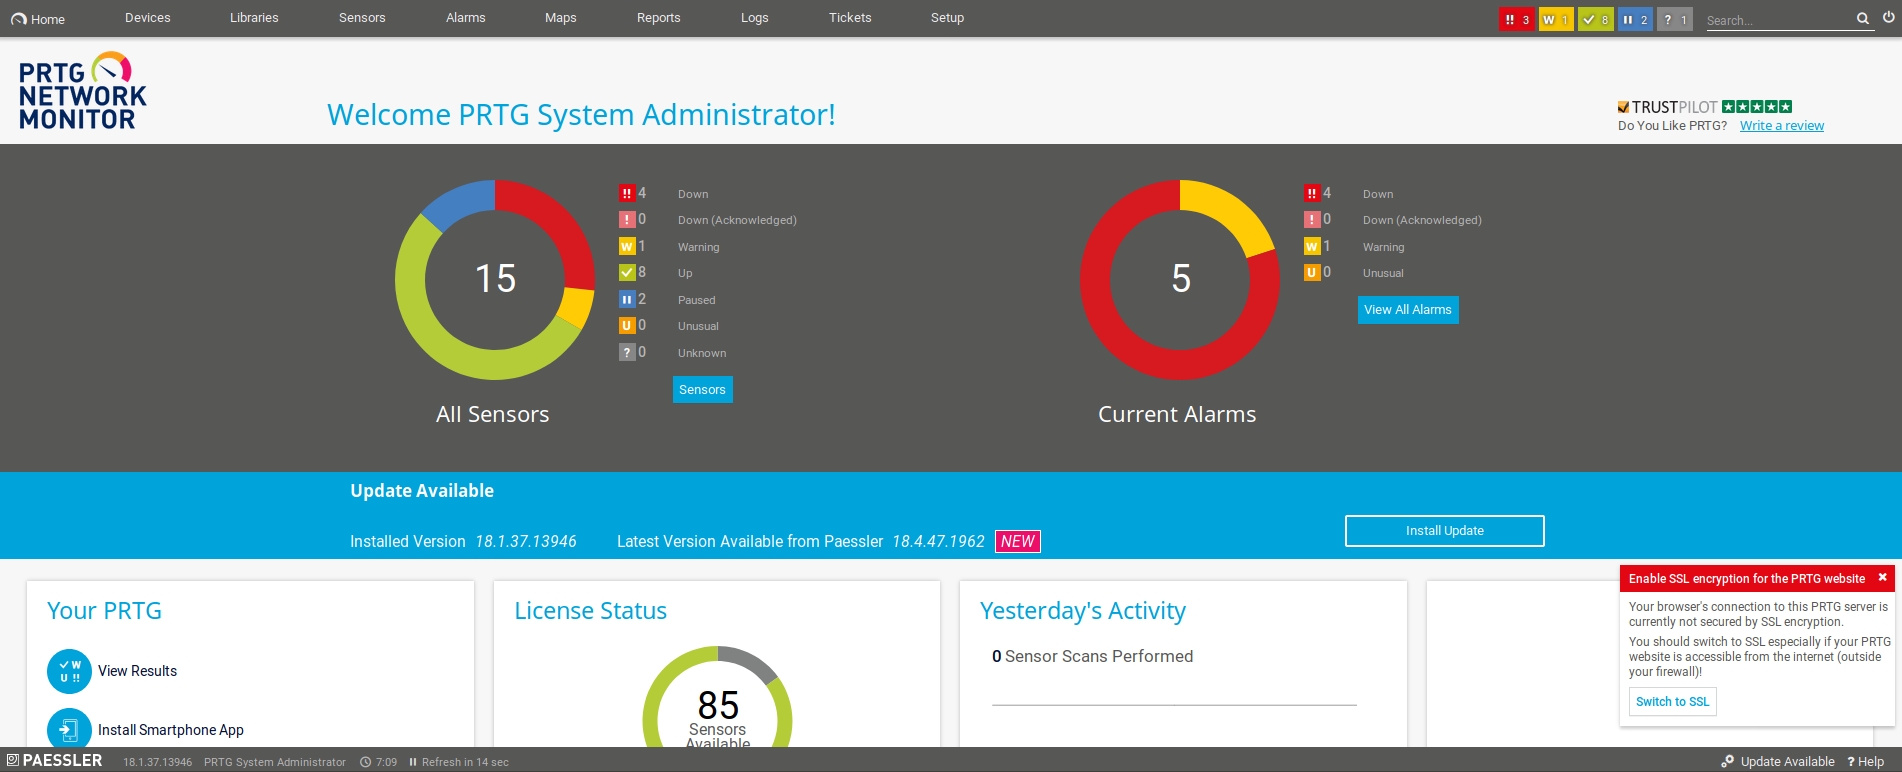
Task: Open the Sensors menu
Action: tap(362, 18)
